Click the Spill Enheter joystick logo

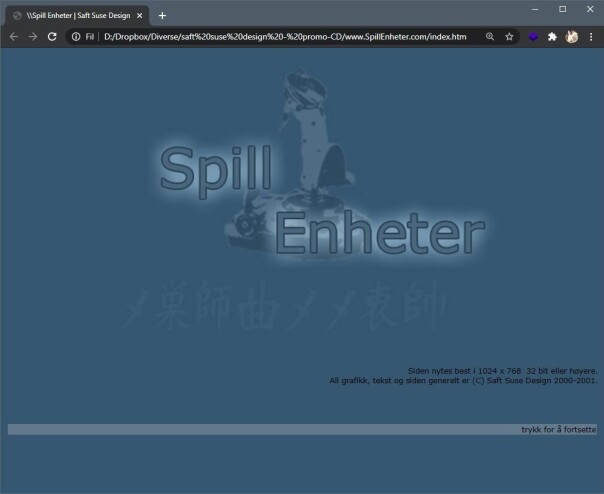point(318,168)
